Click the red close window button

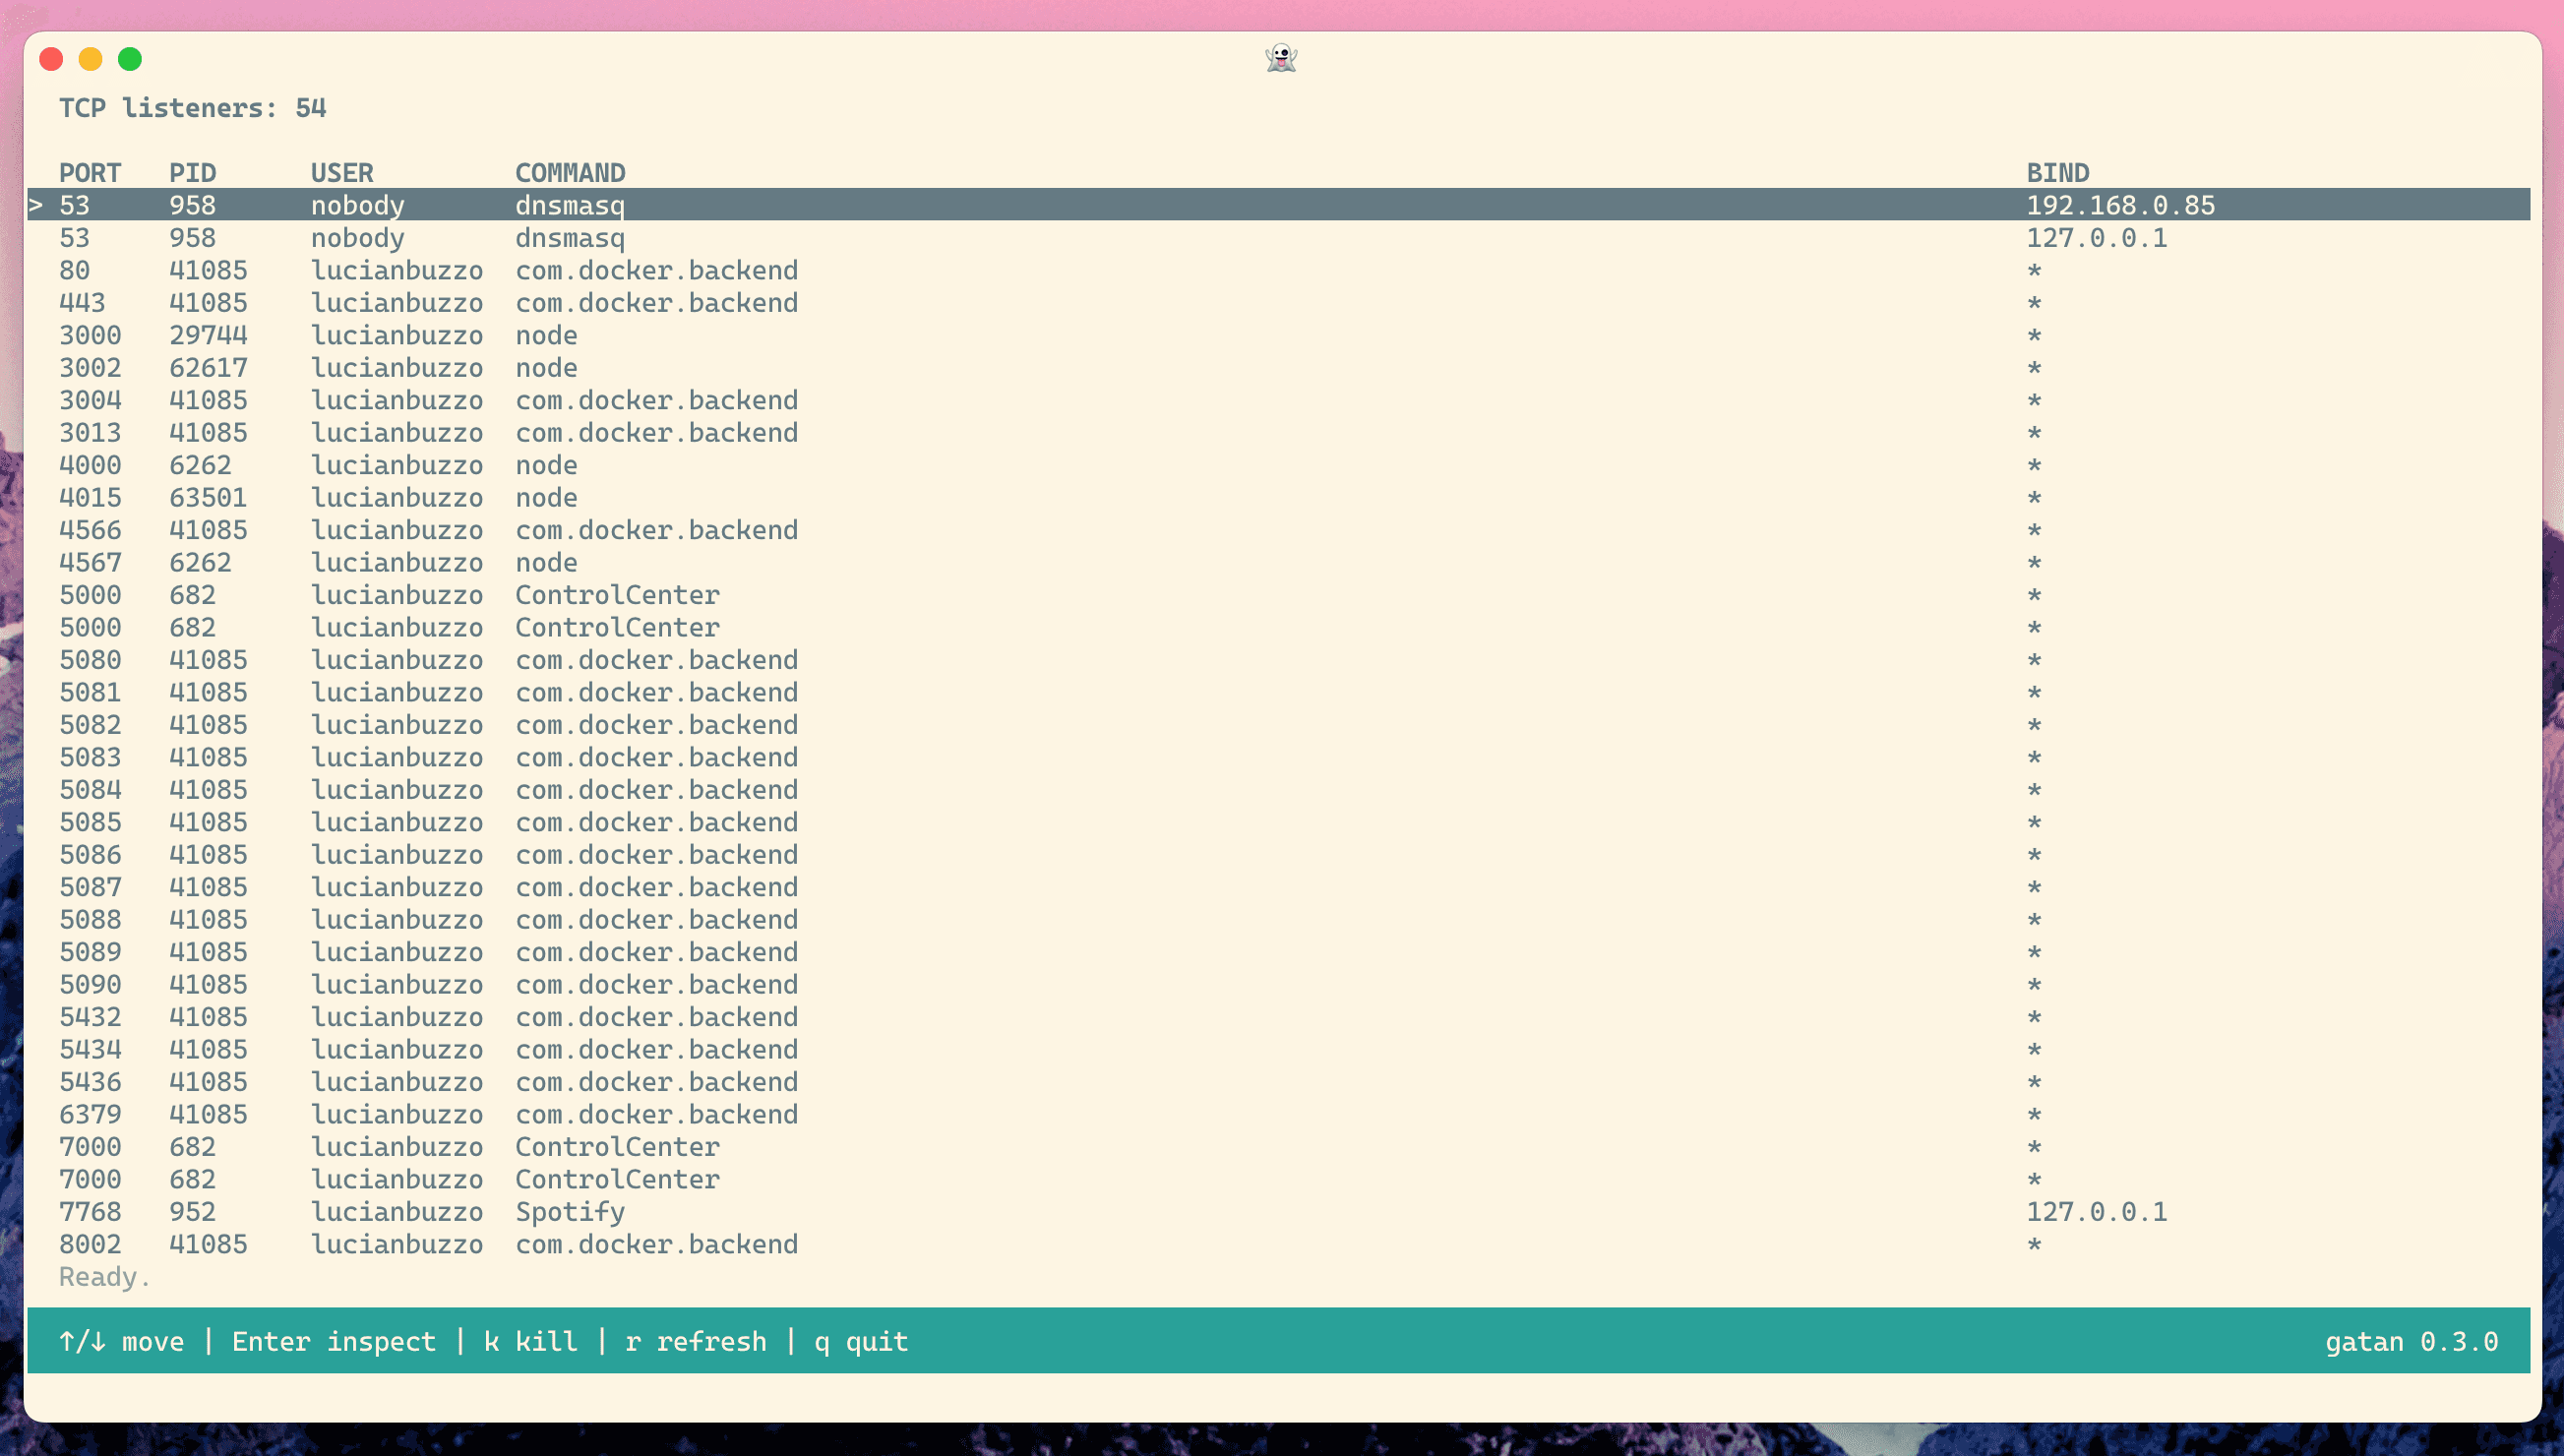pos(51,59)
